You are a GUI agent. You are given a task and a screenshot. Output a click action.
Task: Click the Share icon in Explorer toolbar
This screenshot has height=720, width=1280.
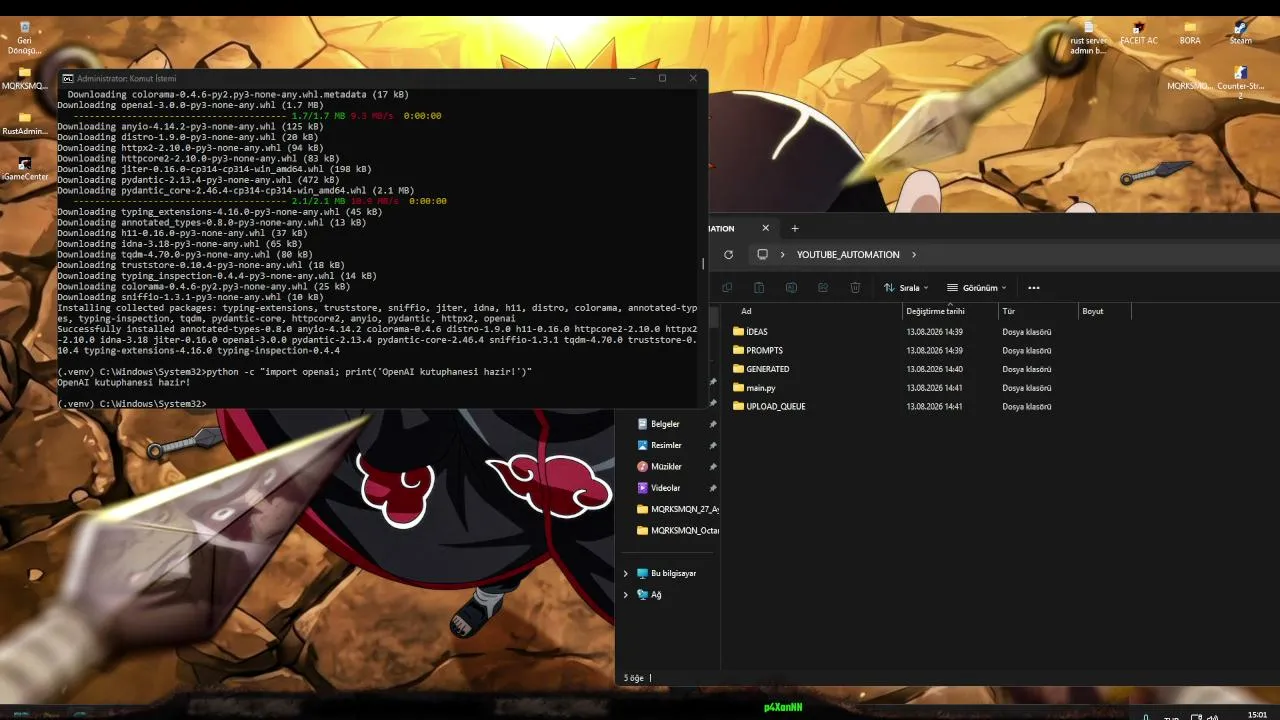click(x=823, y=288)
